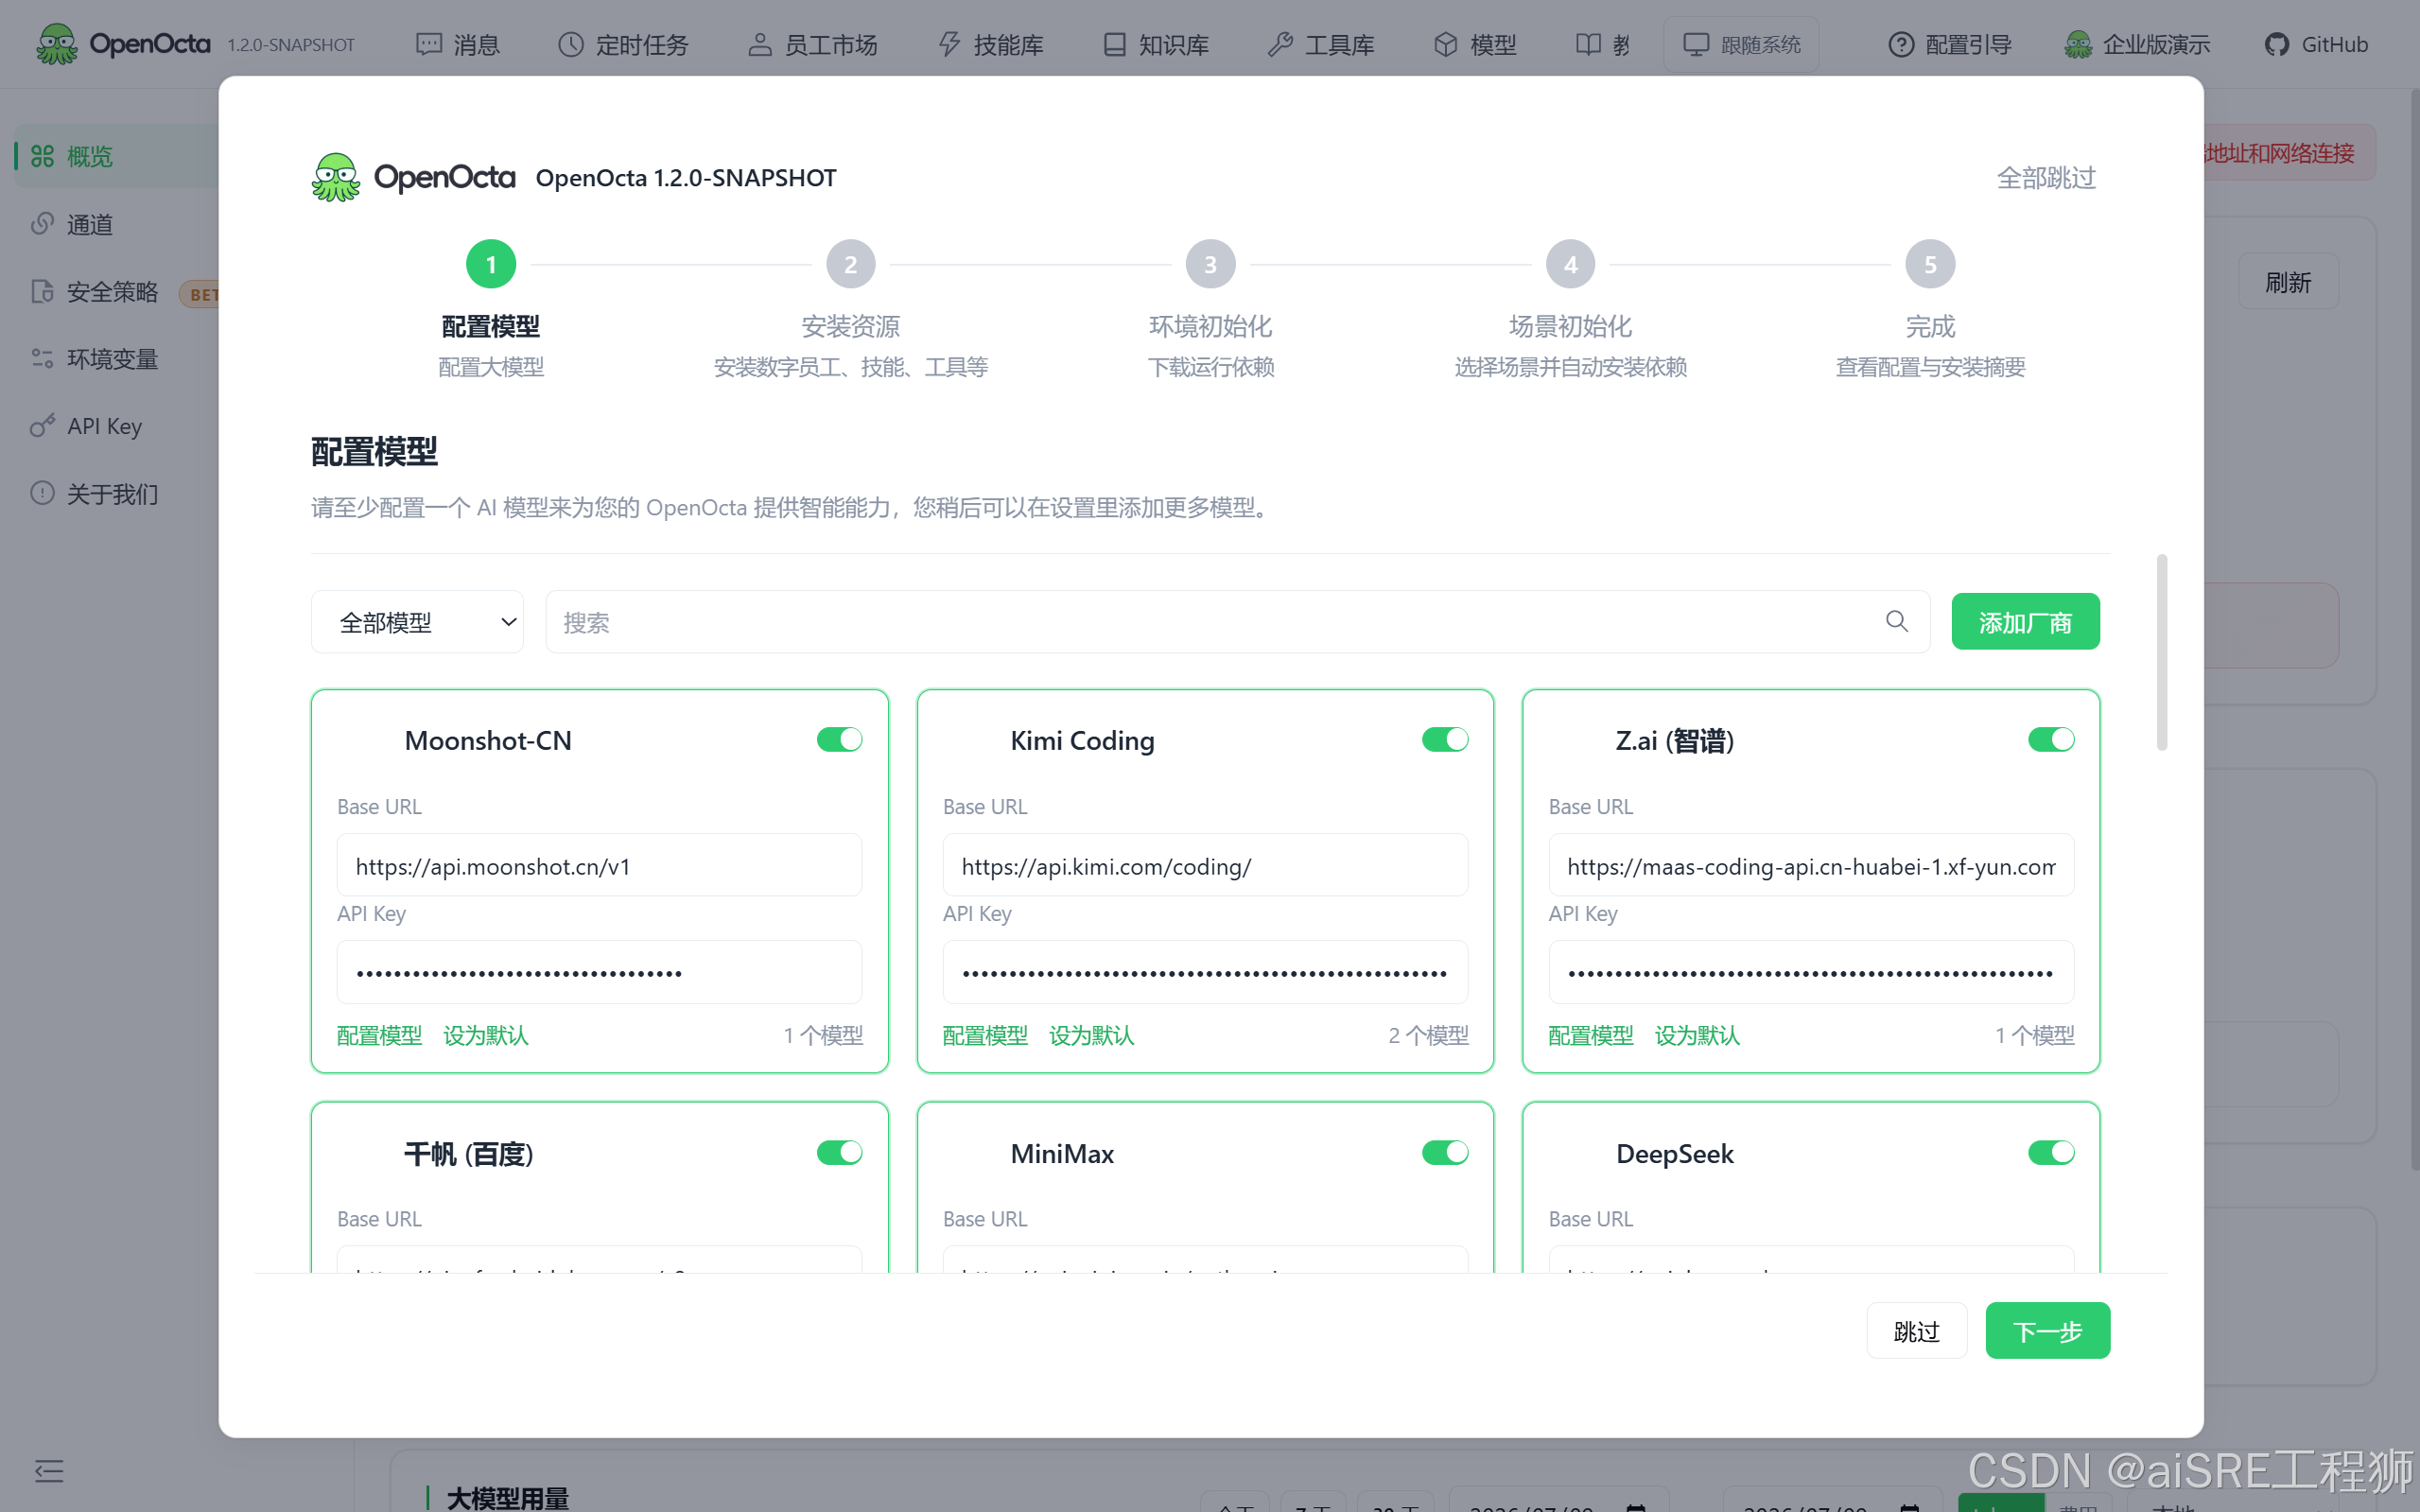The image size is (2420, 1512).
Task: Click the 添加厂商 button
Action: [2026, 622]
